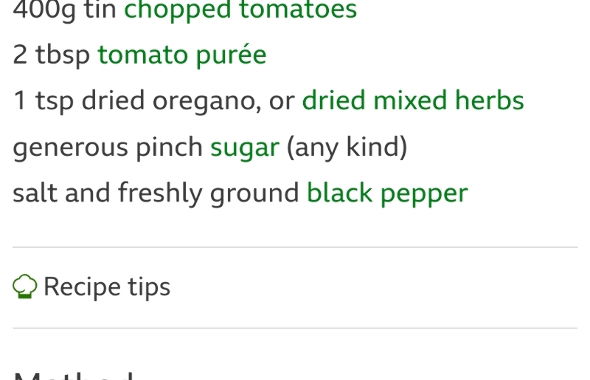
Task: Click the word 'herbs' in the green link
Action: coord(489,100)
